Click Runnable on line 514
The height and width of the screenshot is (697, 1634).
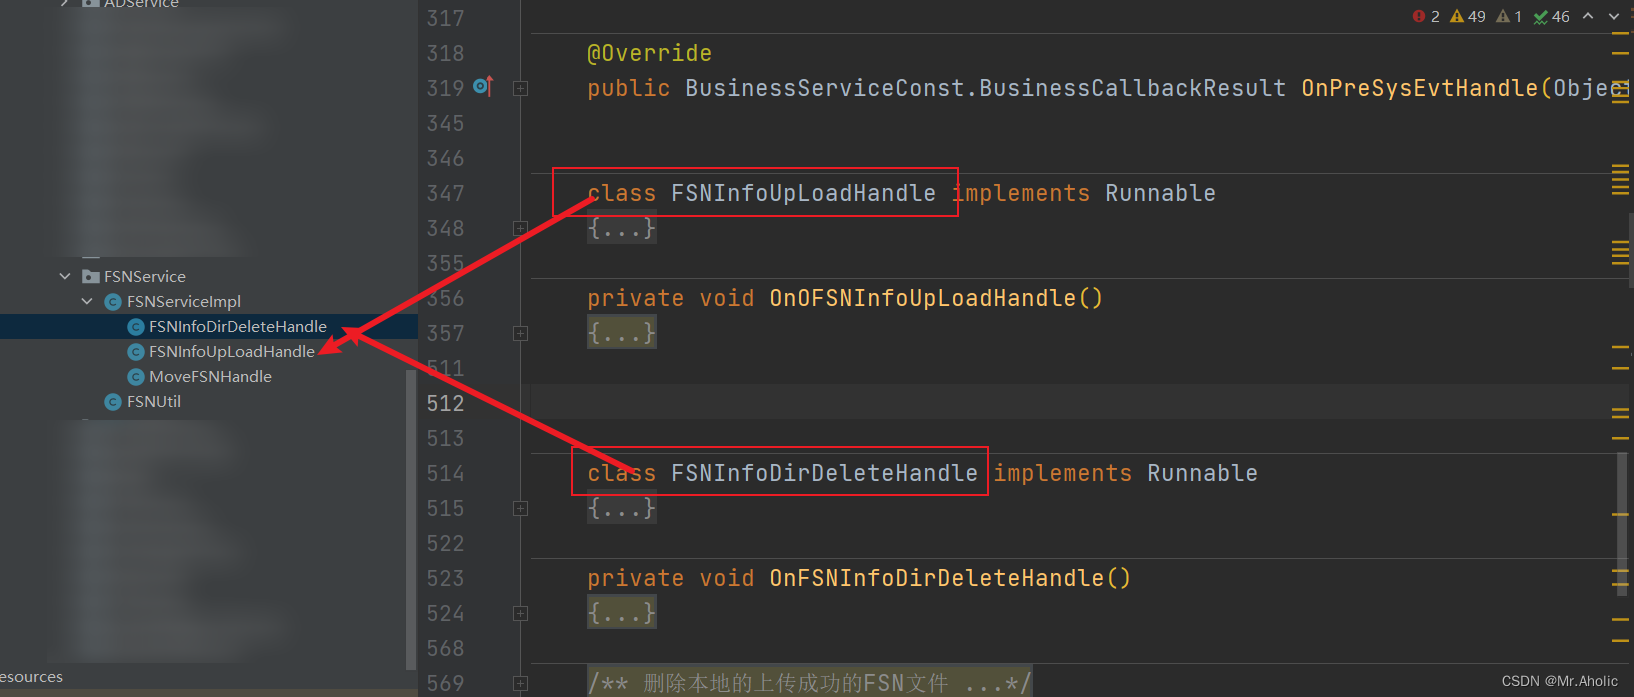1202,473
